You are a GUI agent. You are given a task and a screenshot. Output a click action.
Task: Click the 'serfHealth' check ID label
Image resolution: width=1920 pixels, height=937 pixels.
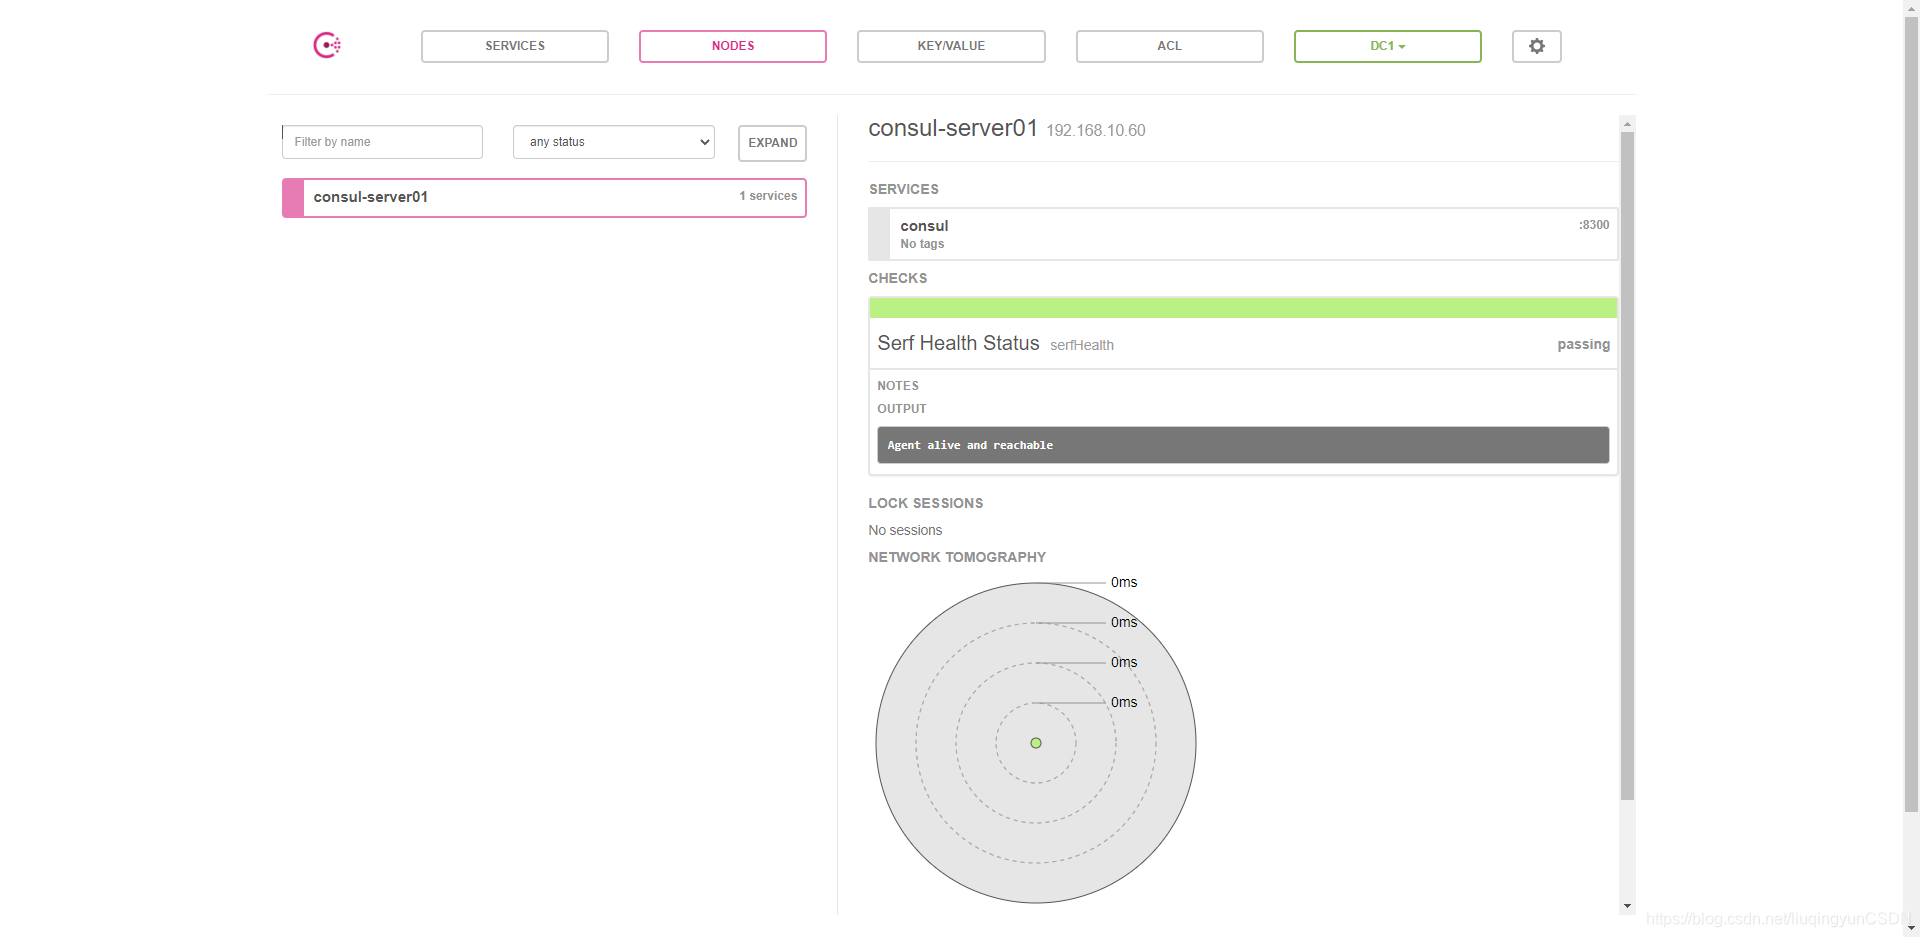tap(1082, 345)
